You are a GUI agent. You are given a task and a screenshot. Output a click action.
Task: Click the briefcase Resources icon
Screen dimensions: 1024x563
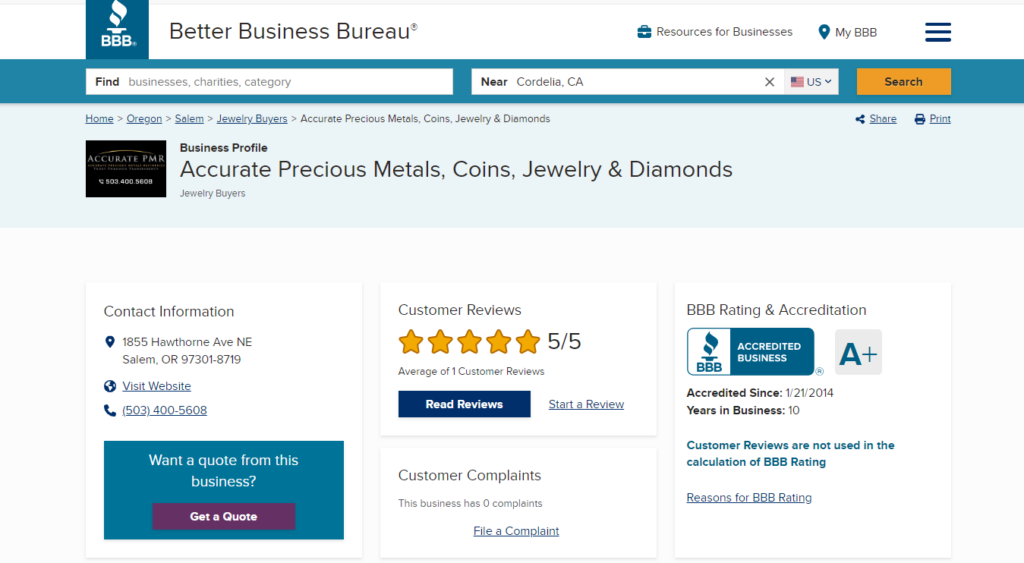point(644,32)
